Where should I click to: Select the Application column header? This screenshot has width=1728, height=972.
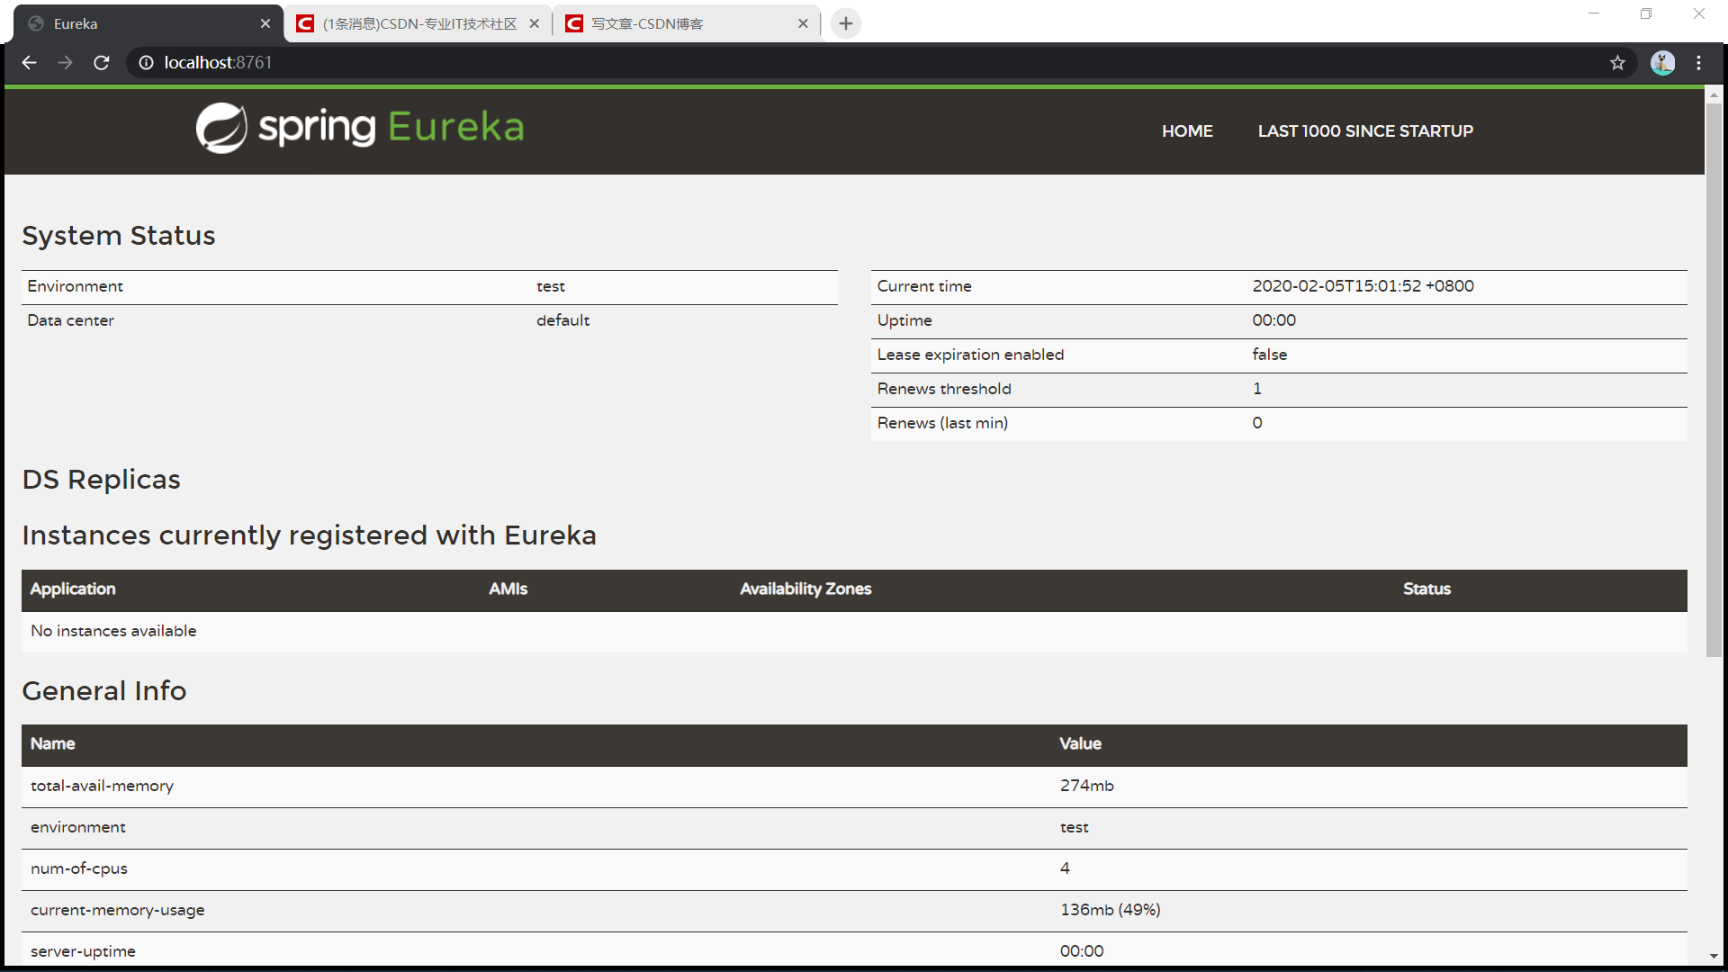click(73, 589)
